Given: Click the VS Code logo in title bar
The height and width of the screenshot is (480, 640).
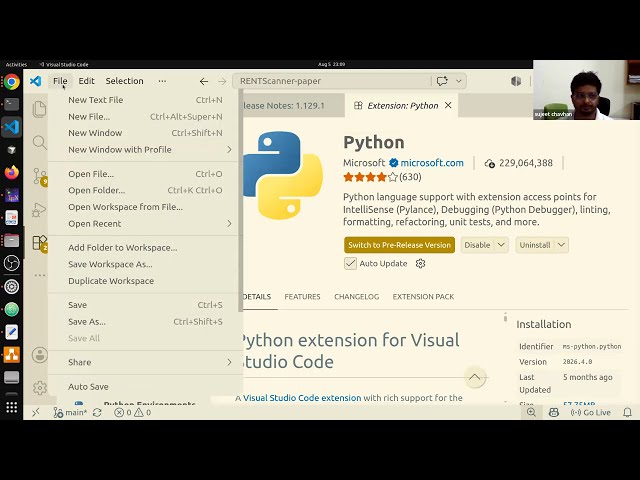Looking at the screenshot, I should tap(36, 81).
